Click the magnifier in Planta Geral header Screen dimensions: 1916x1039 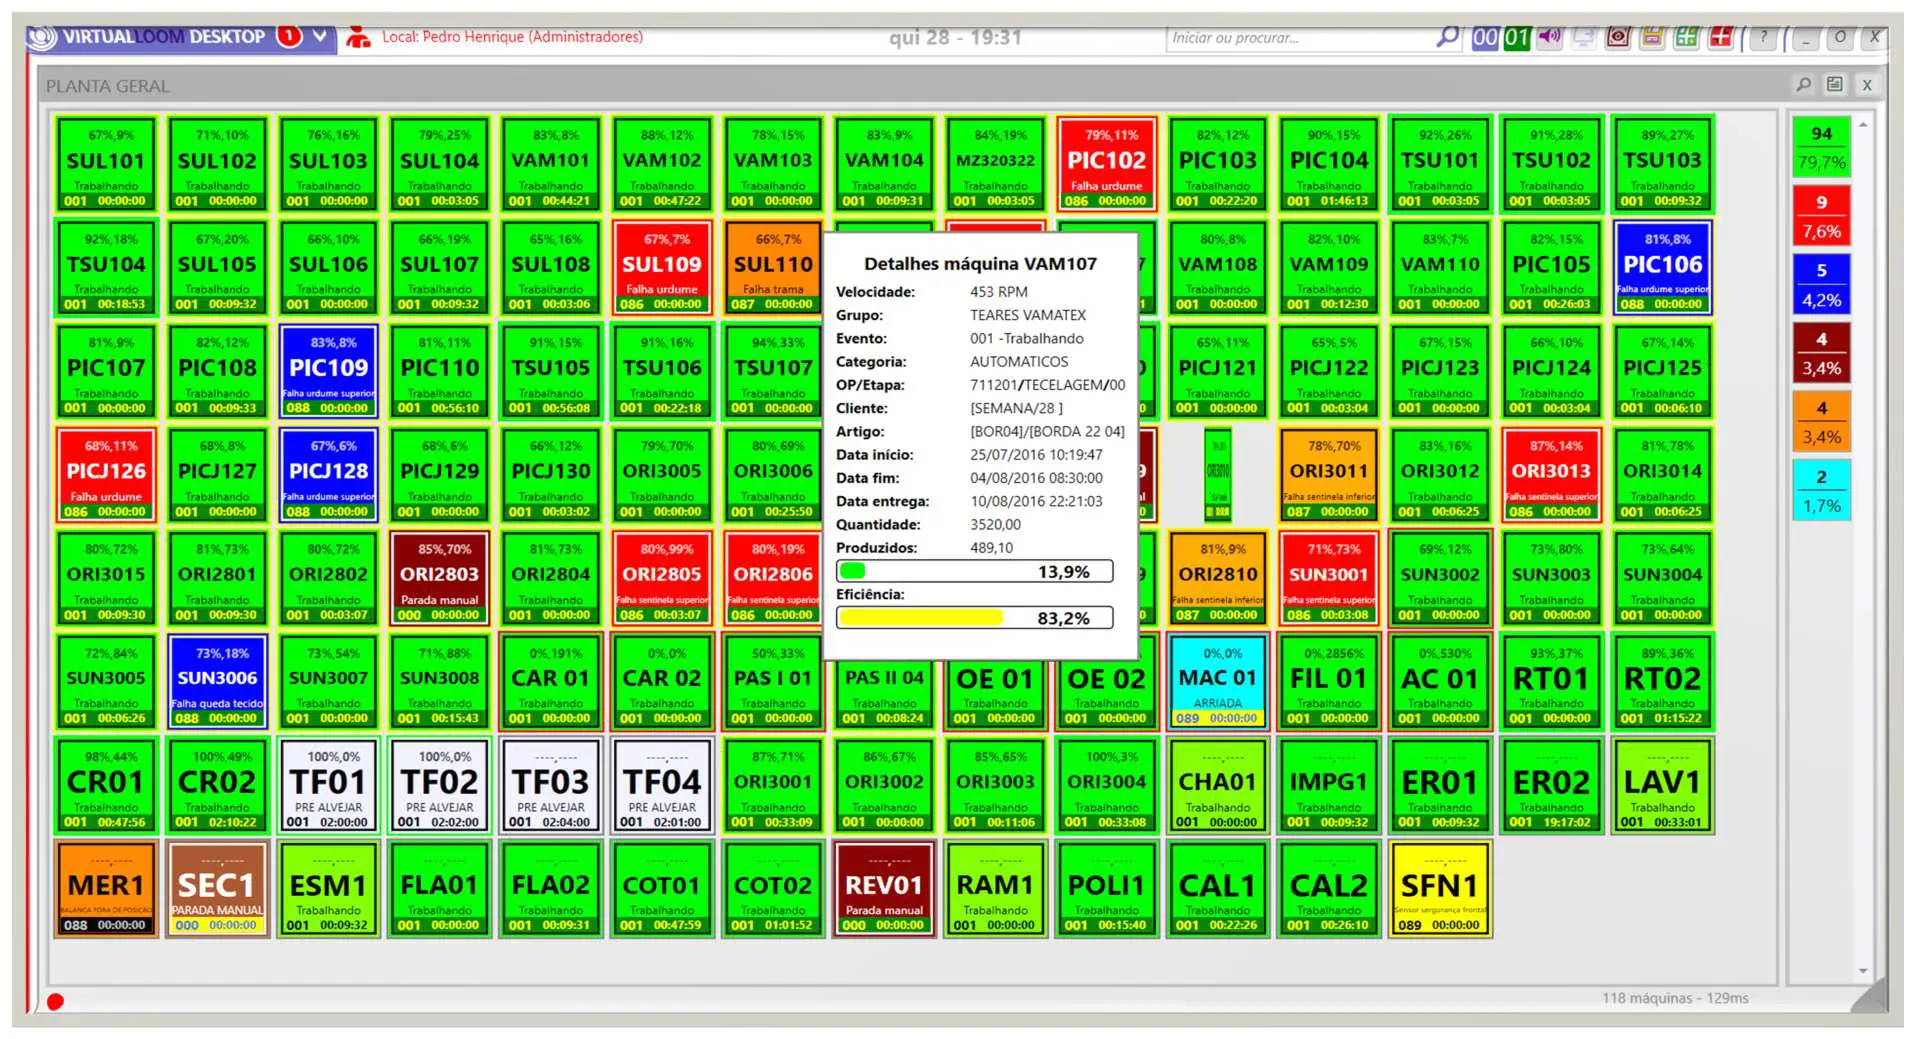coord(1803,85)
